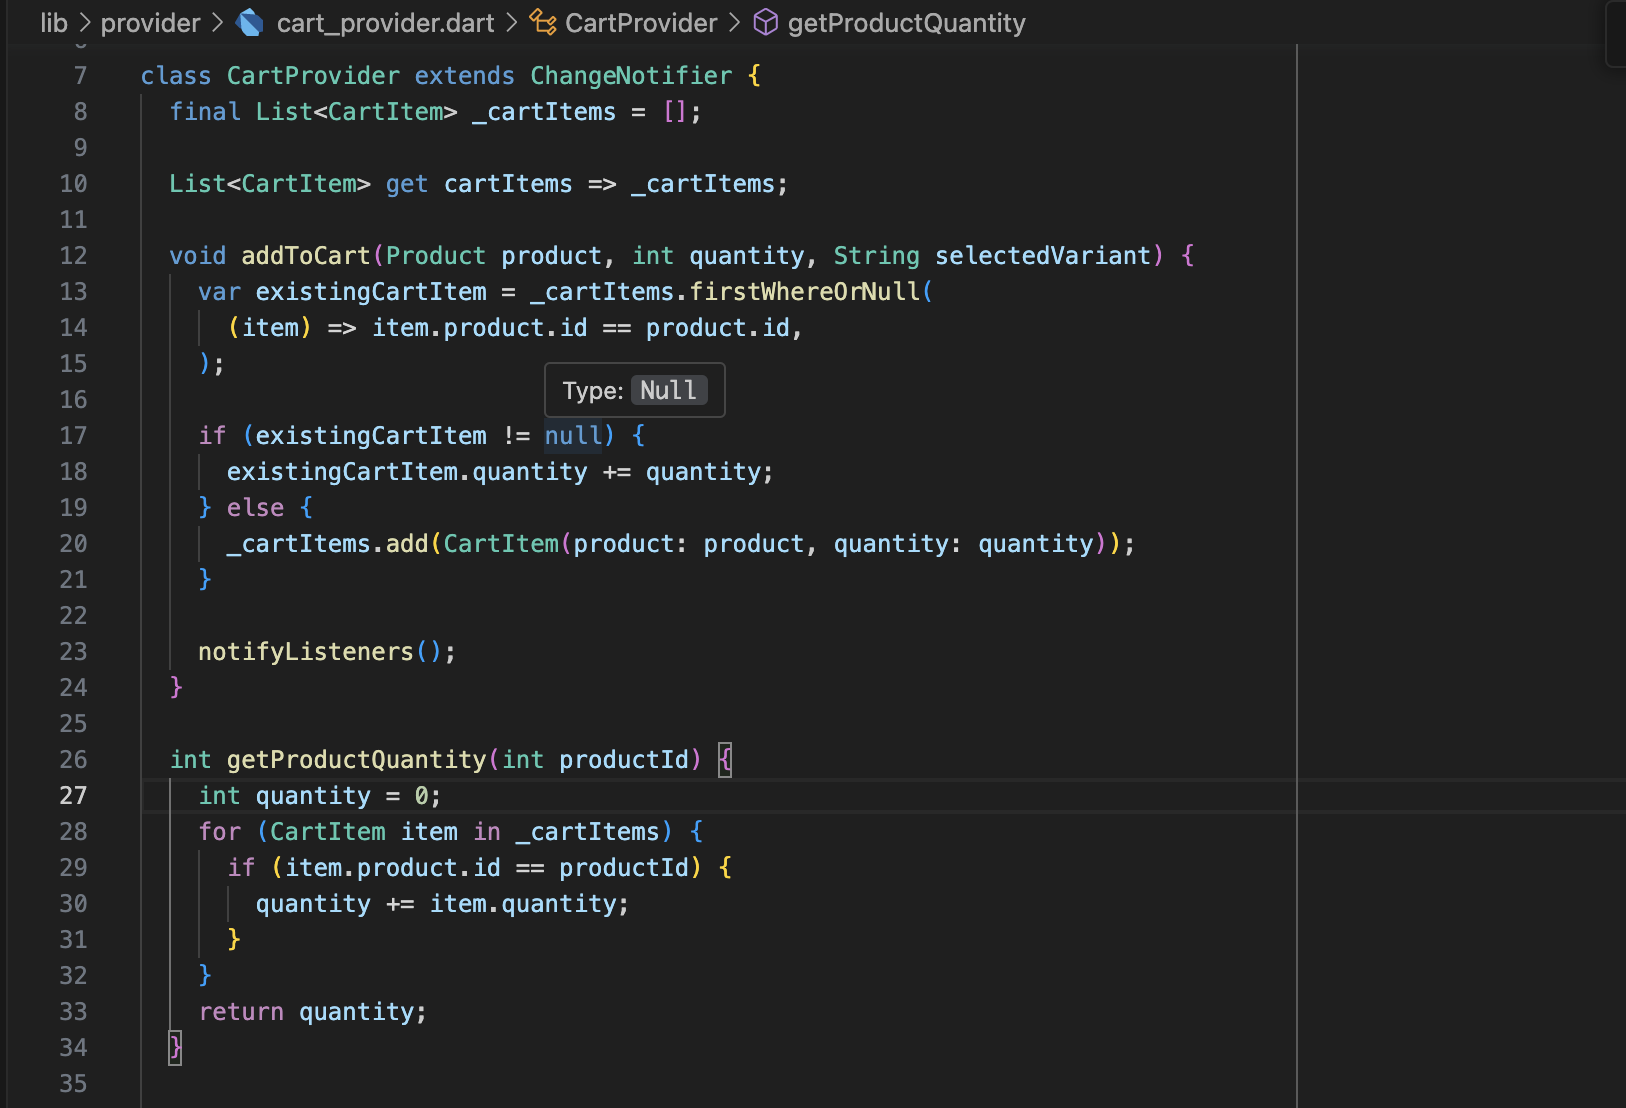Viewport: 1626px width, 1108px height.
Task: Click 'existingCartItem' variable on line 13
Action: coord(371,292)
